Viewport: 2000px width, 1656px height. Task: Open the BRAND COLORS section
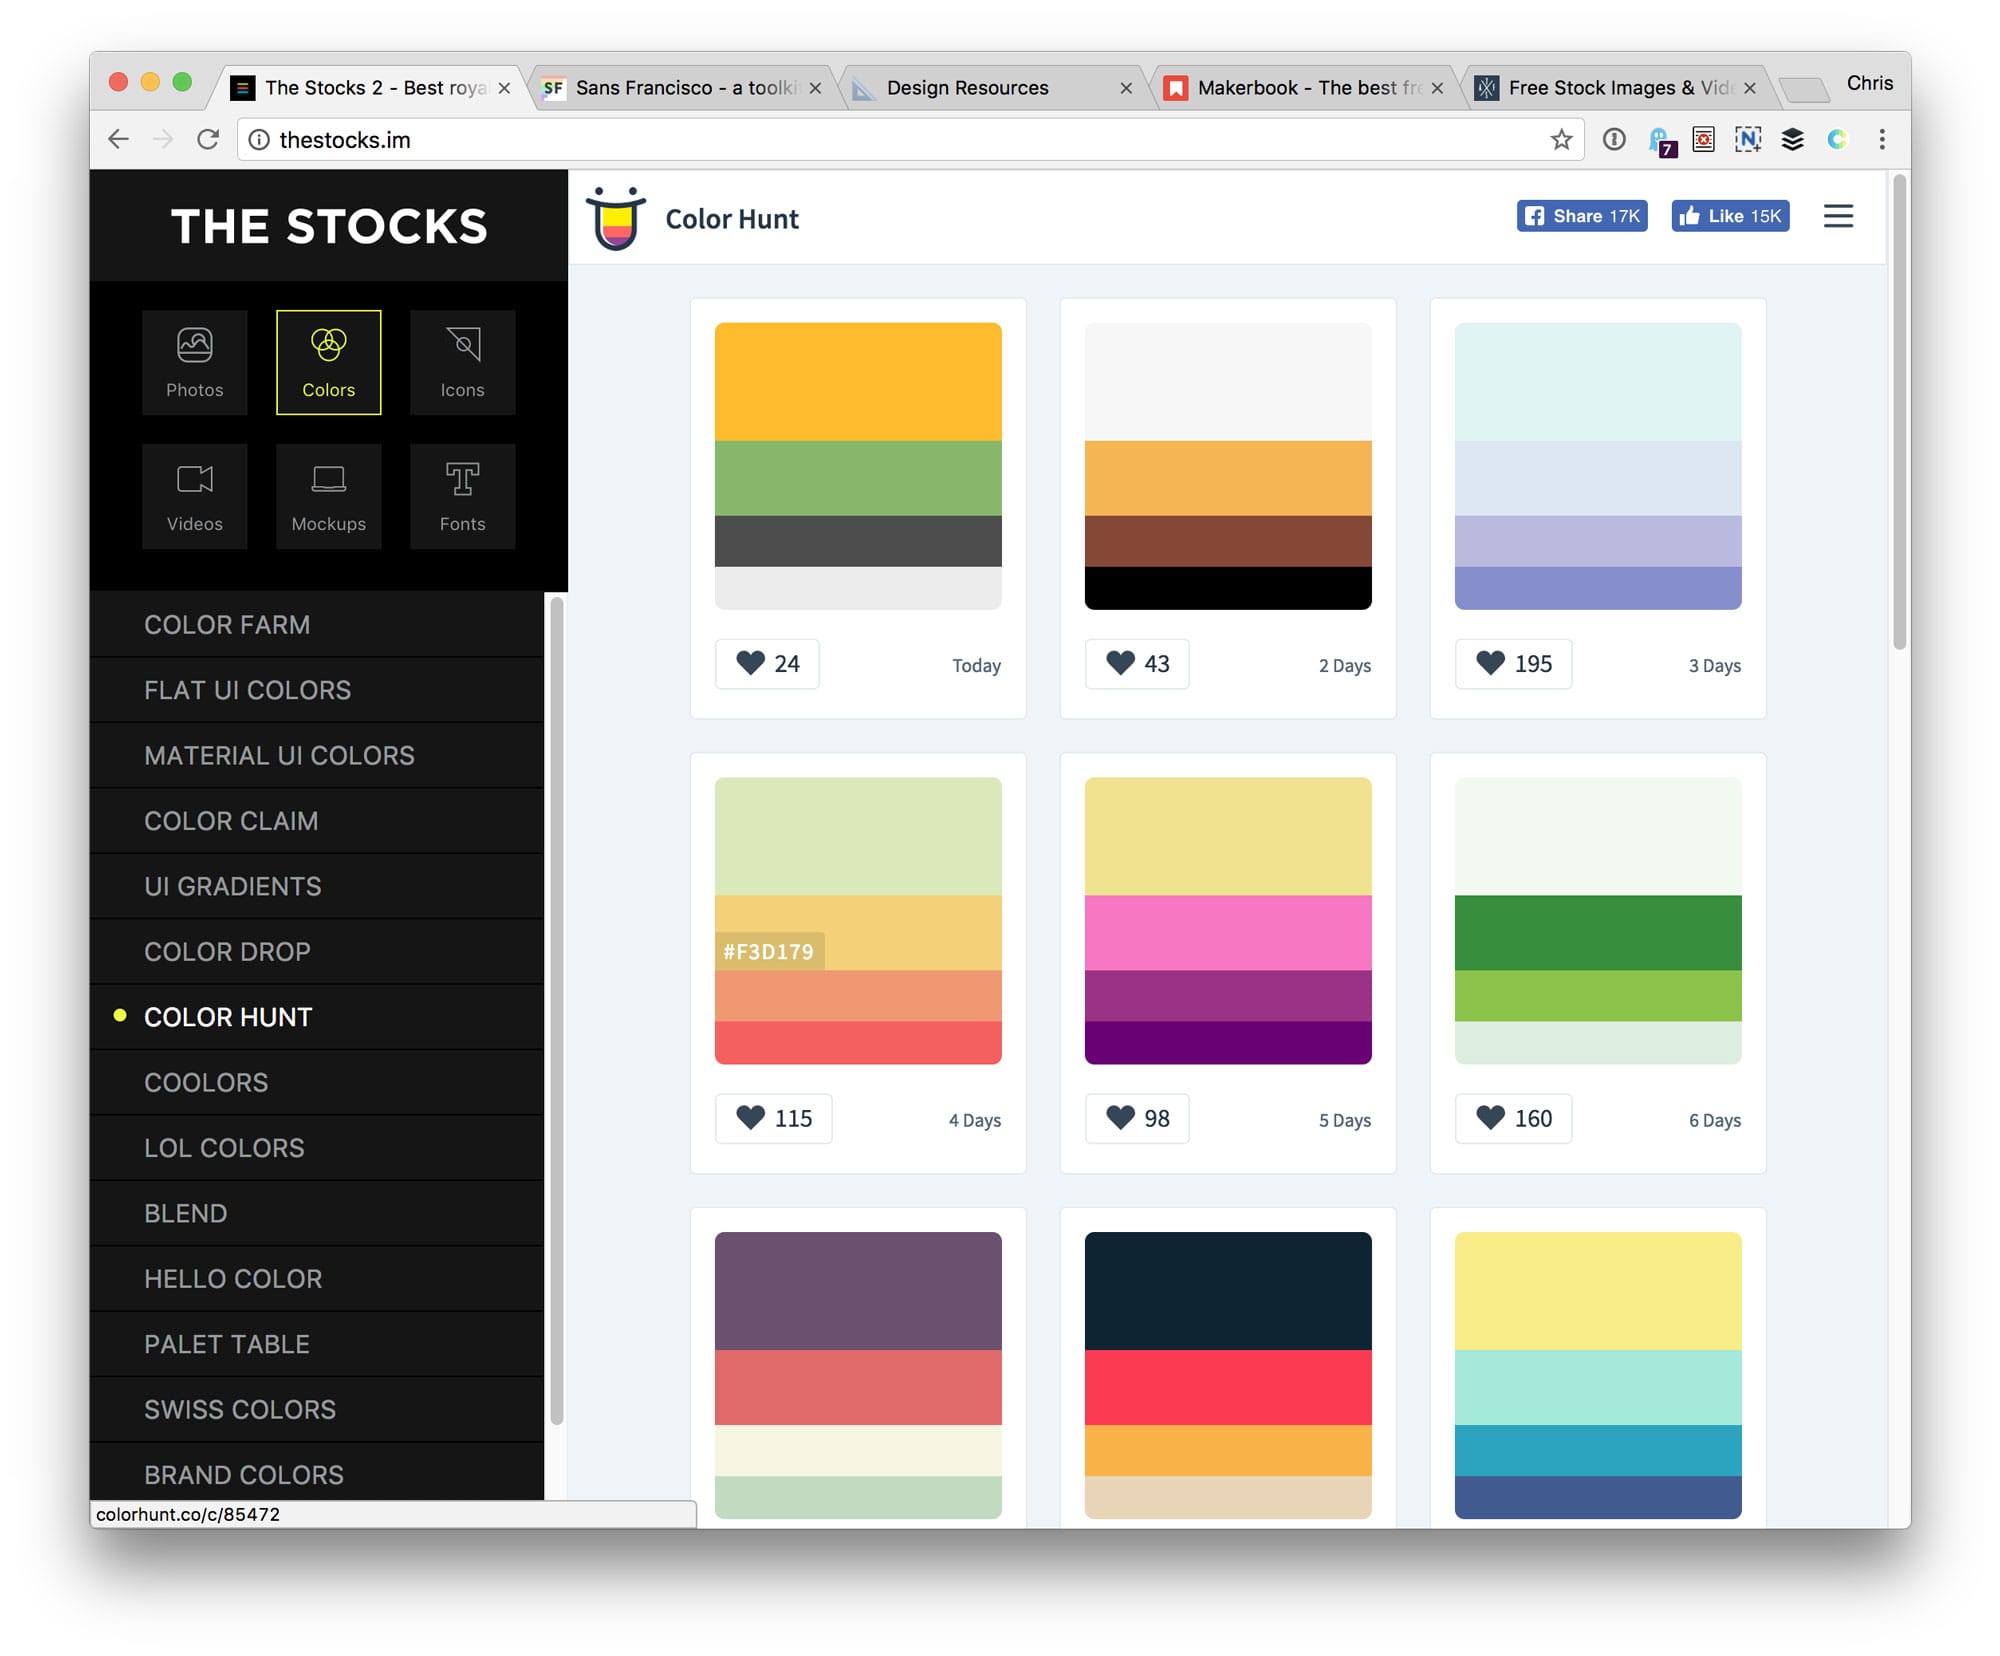click(x=243, y=1474)
